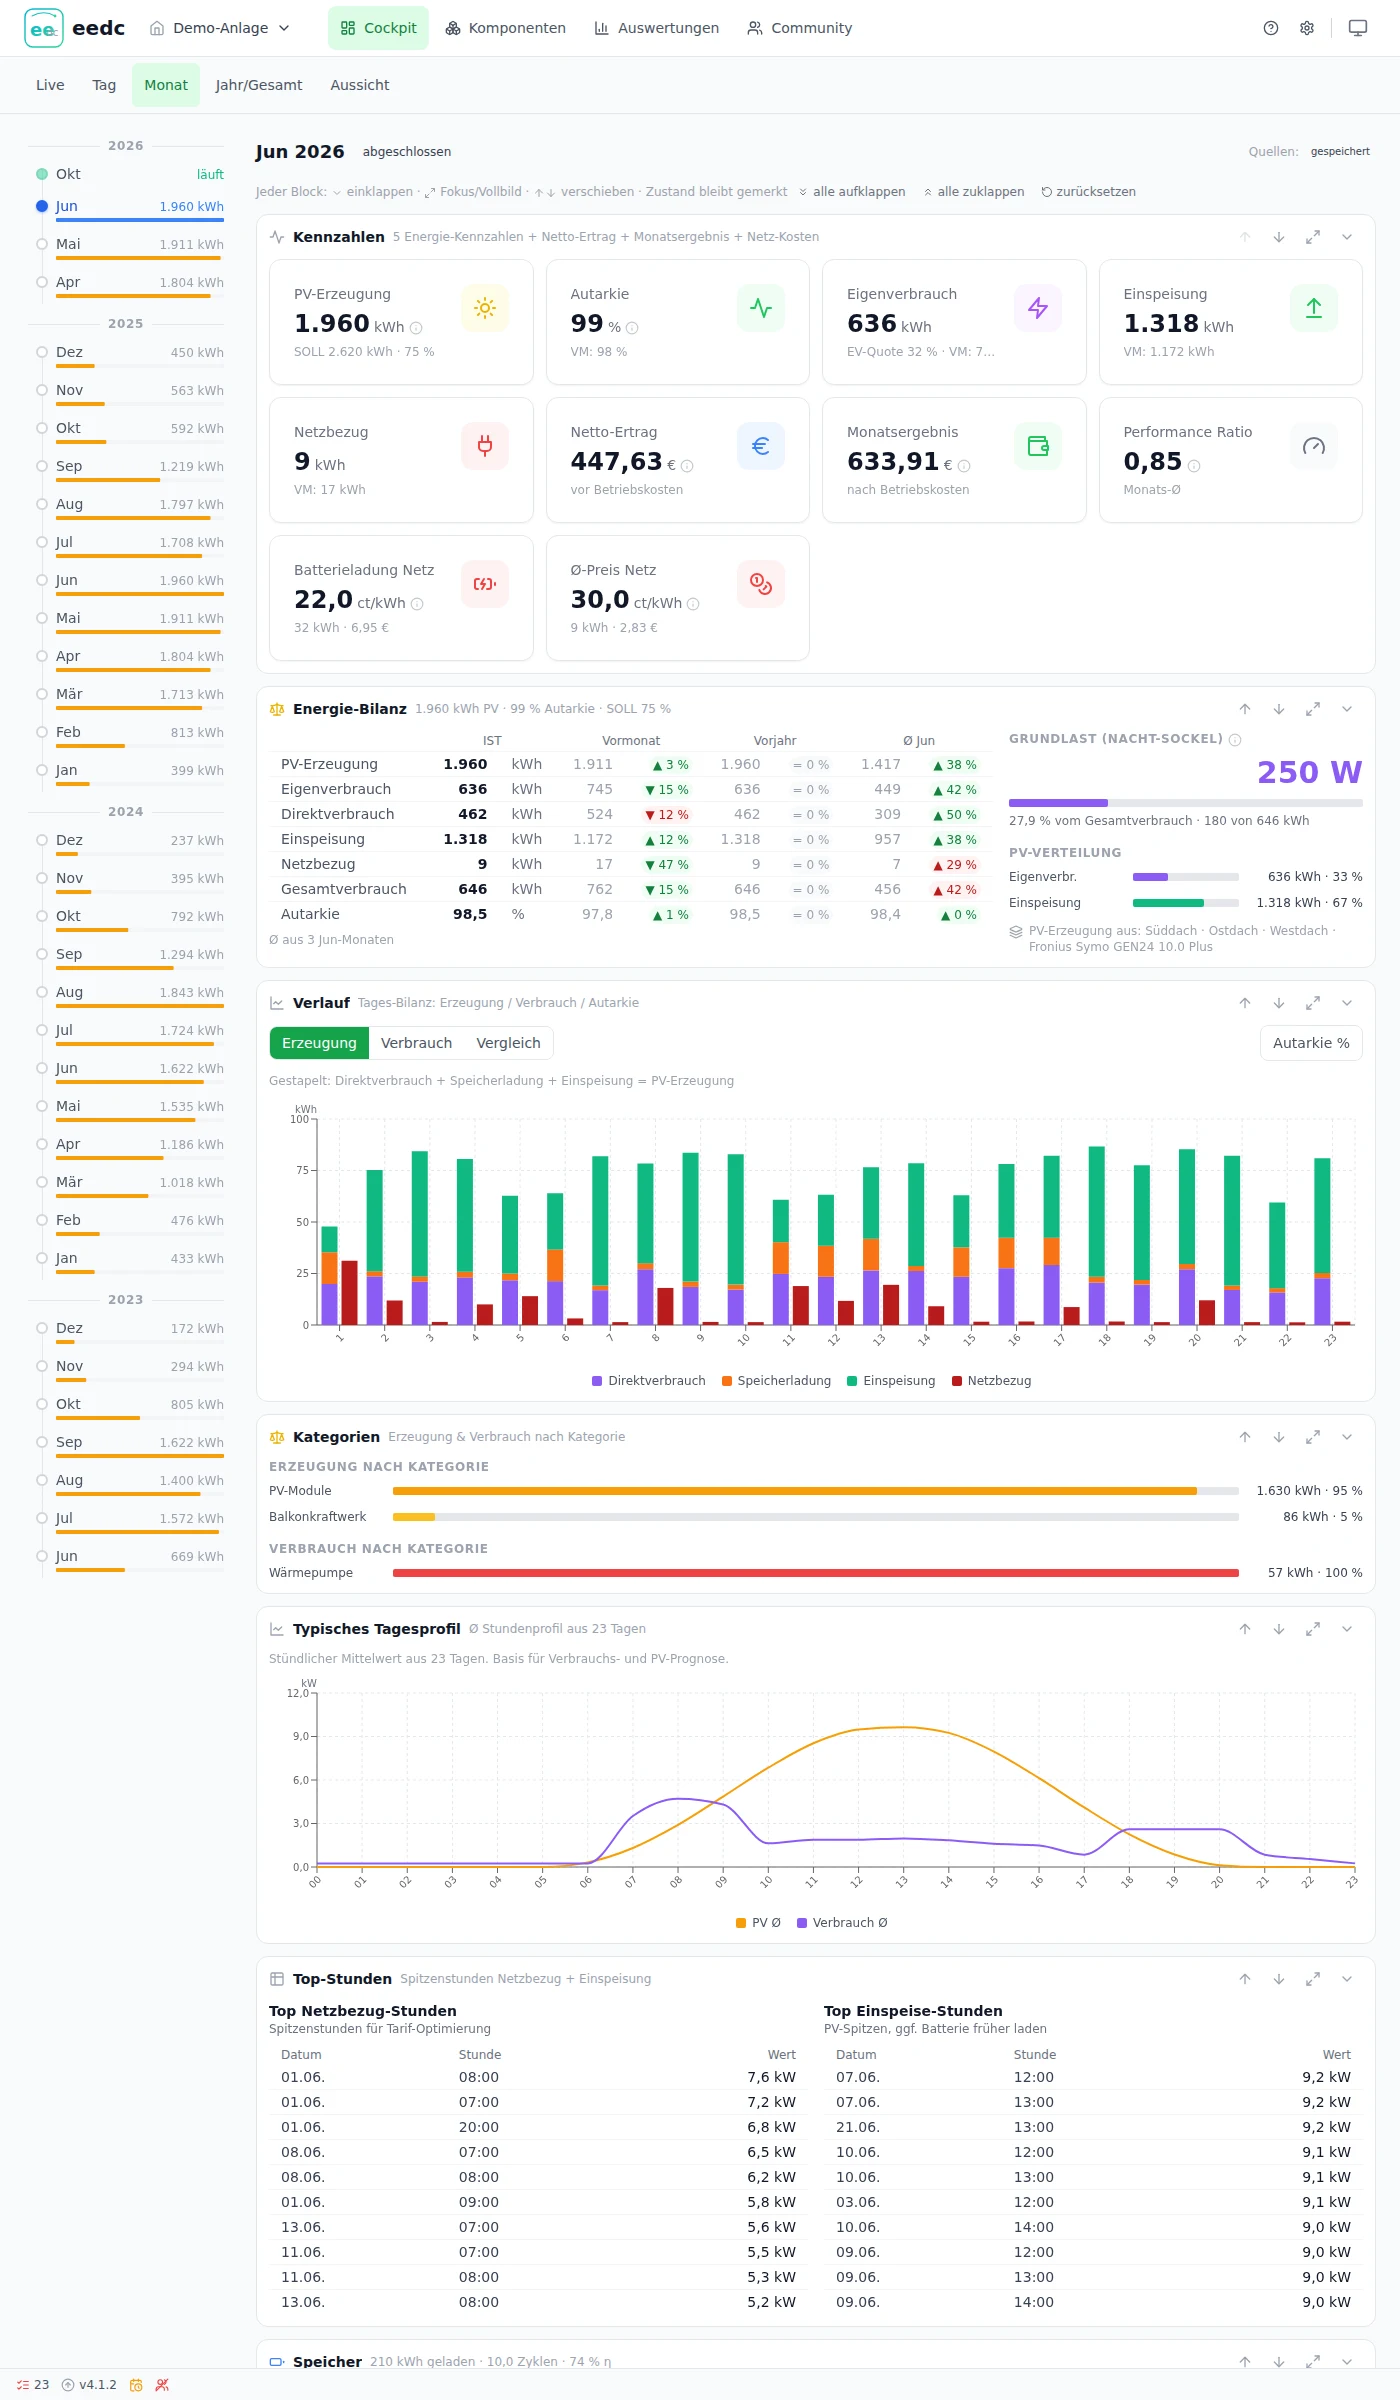1400x2400 pixels.
Task: Open protocol counter icon showing 23
Action: click(x=33, y=2385)
